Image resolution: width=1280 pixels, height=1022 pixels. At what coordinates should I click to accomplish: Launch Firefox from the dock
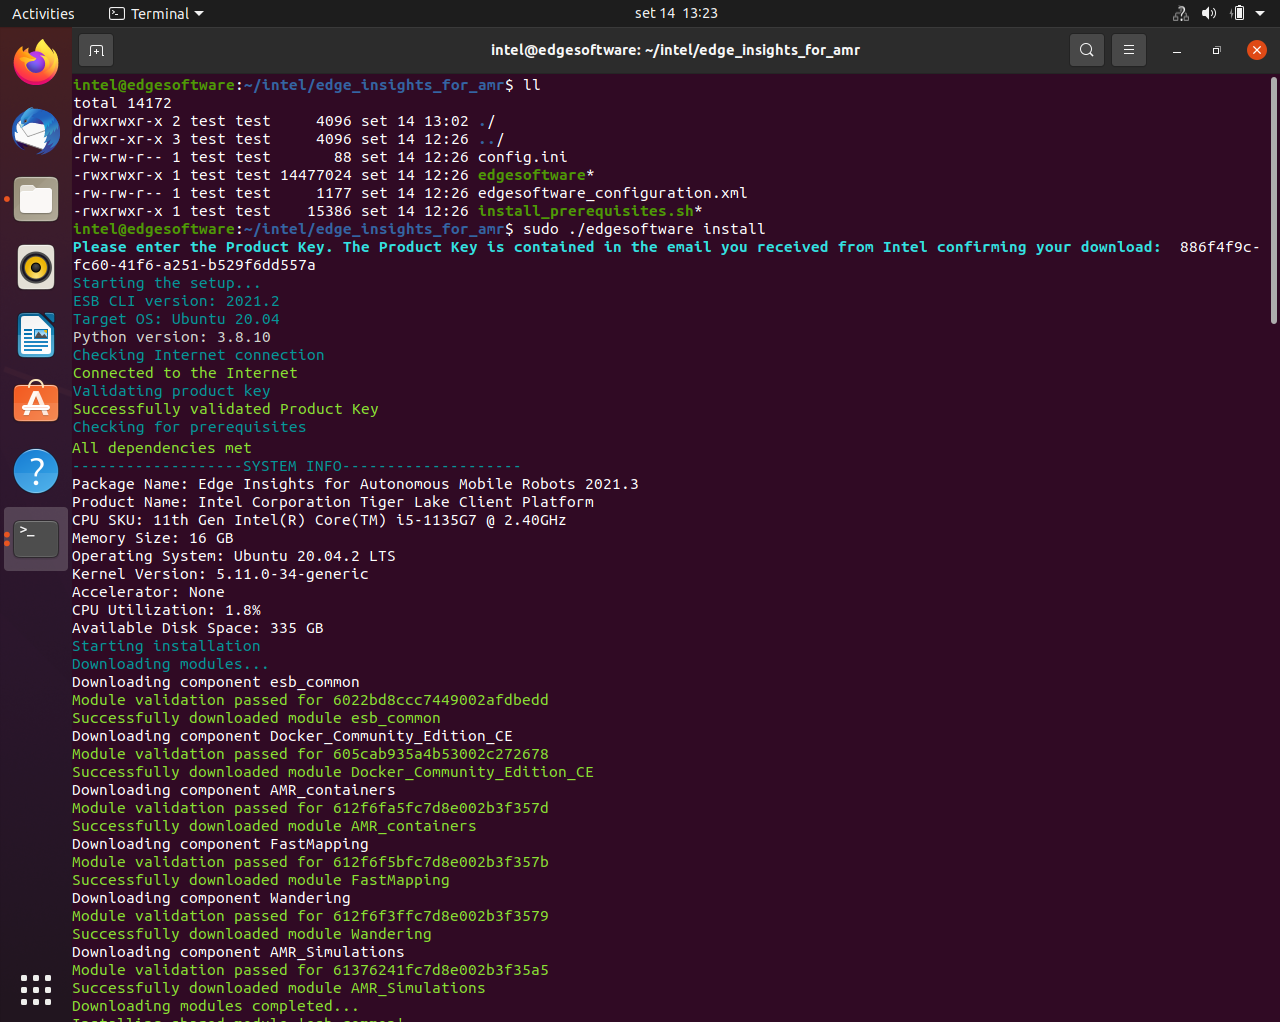click(36, 64)
